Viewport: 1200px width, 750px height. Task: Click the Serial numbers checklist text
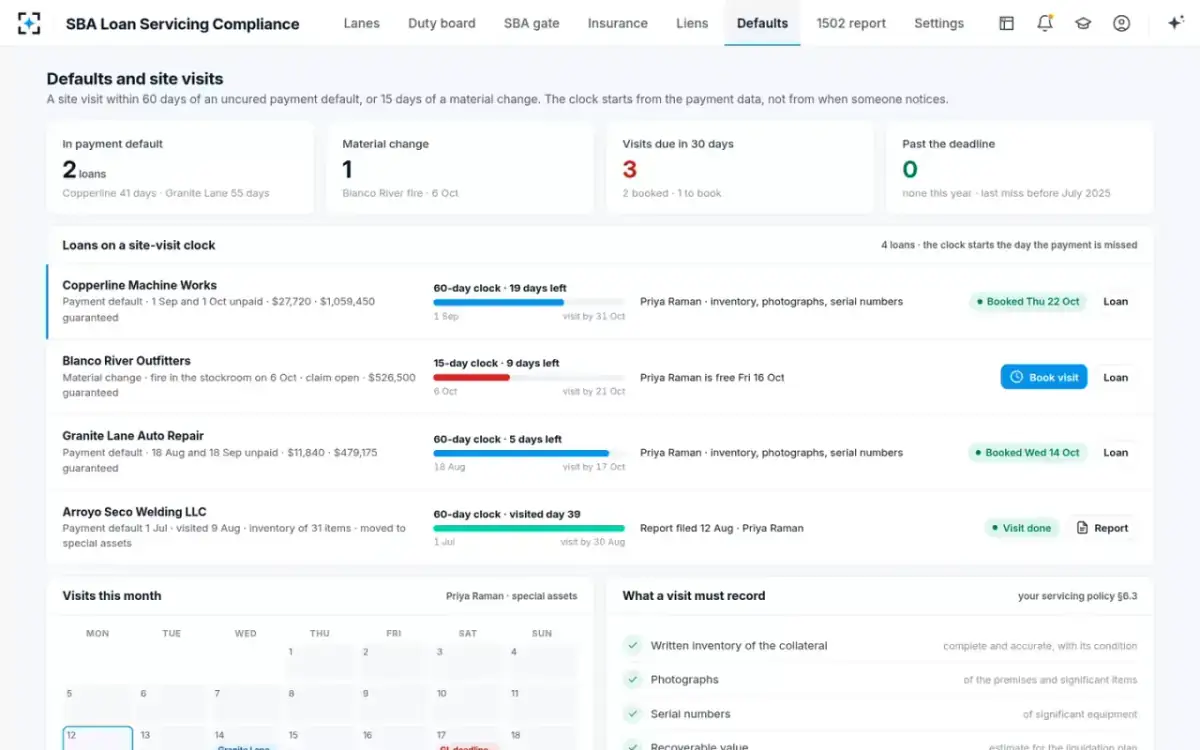[x=691, y=714]
